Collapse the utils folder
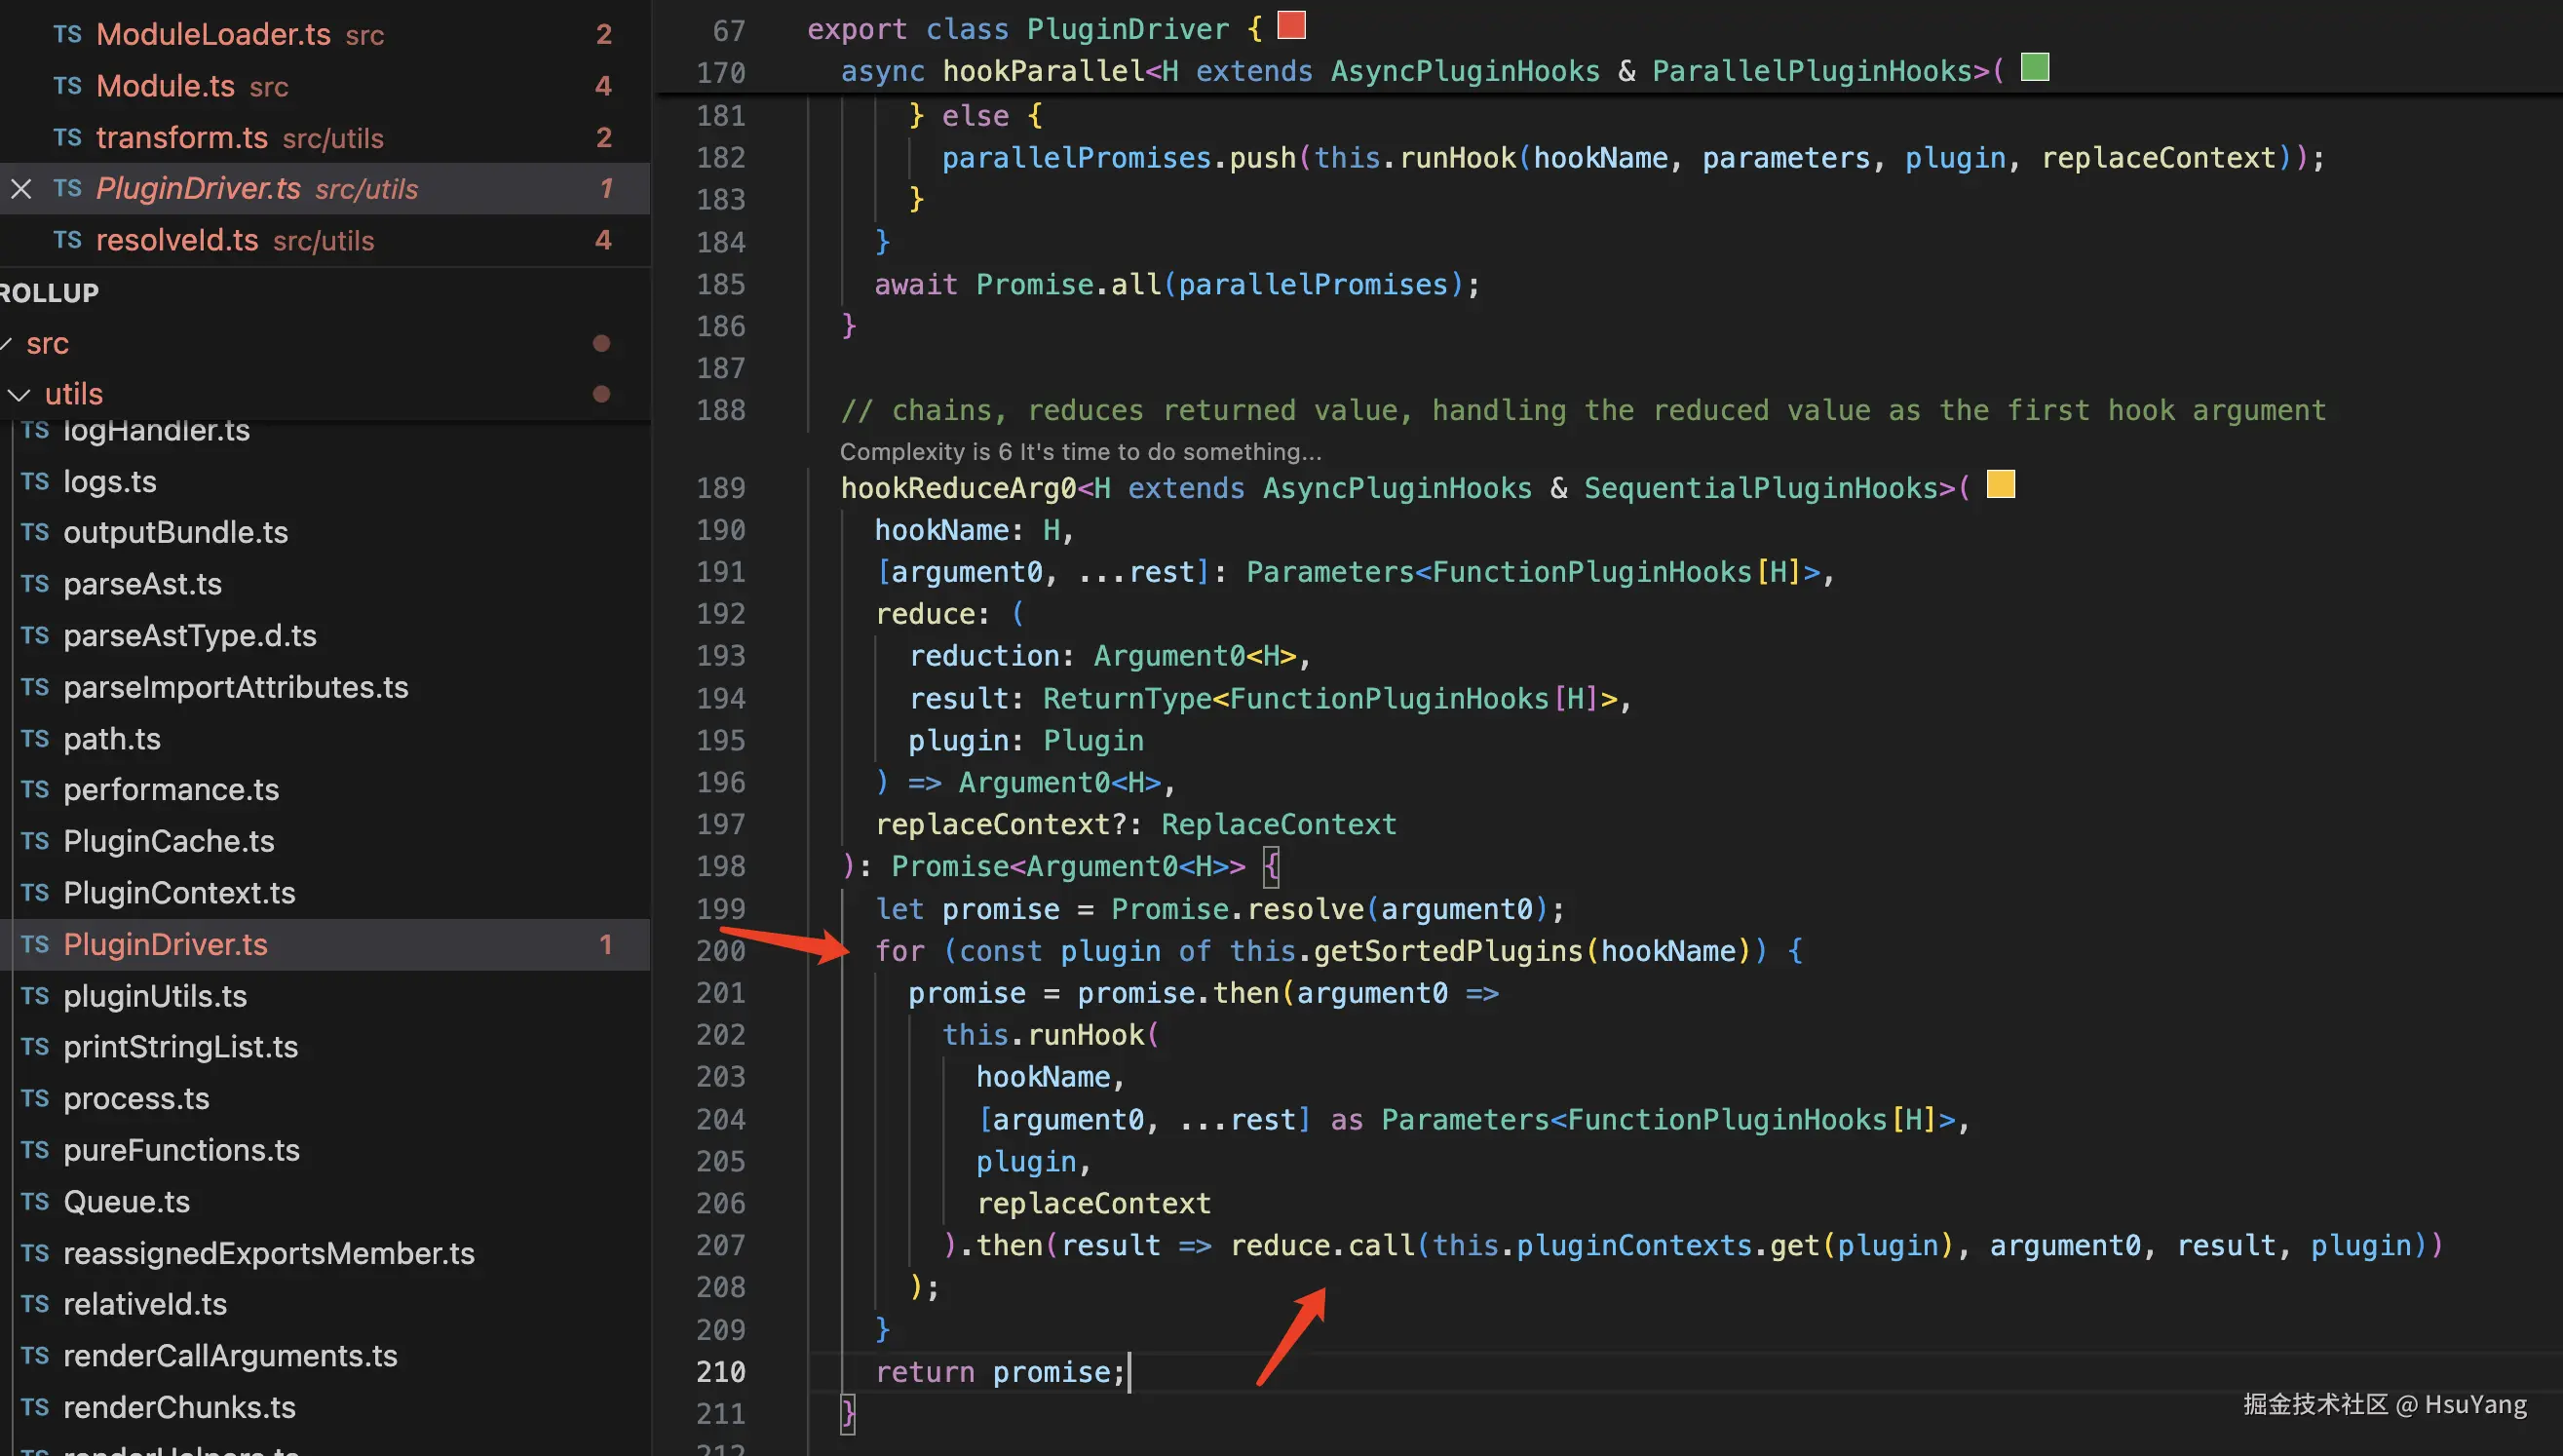The image size is (2563, 1456). point(18,394)
